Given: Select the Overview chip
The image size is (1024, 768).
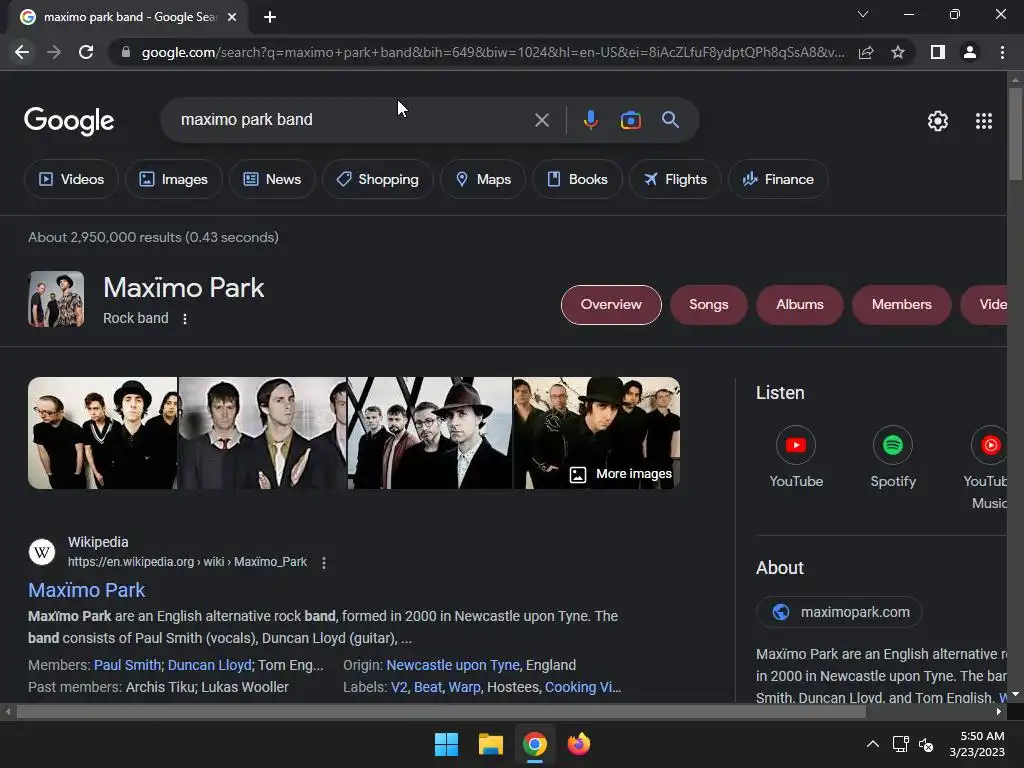Looking at the screenshot, I should click(611, 304).
